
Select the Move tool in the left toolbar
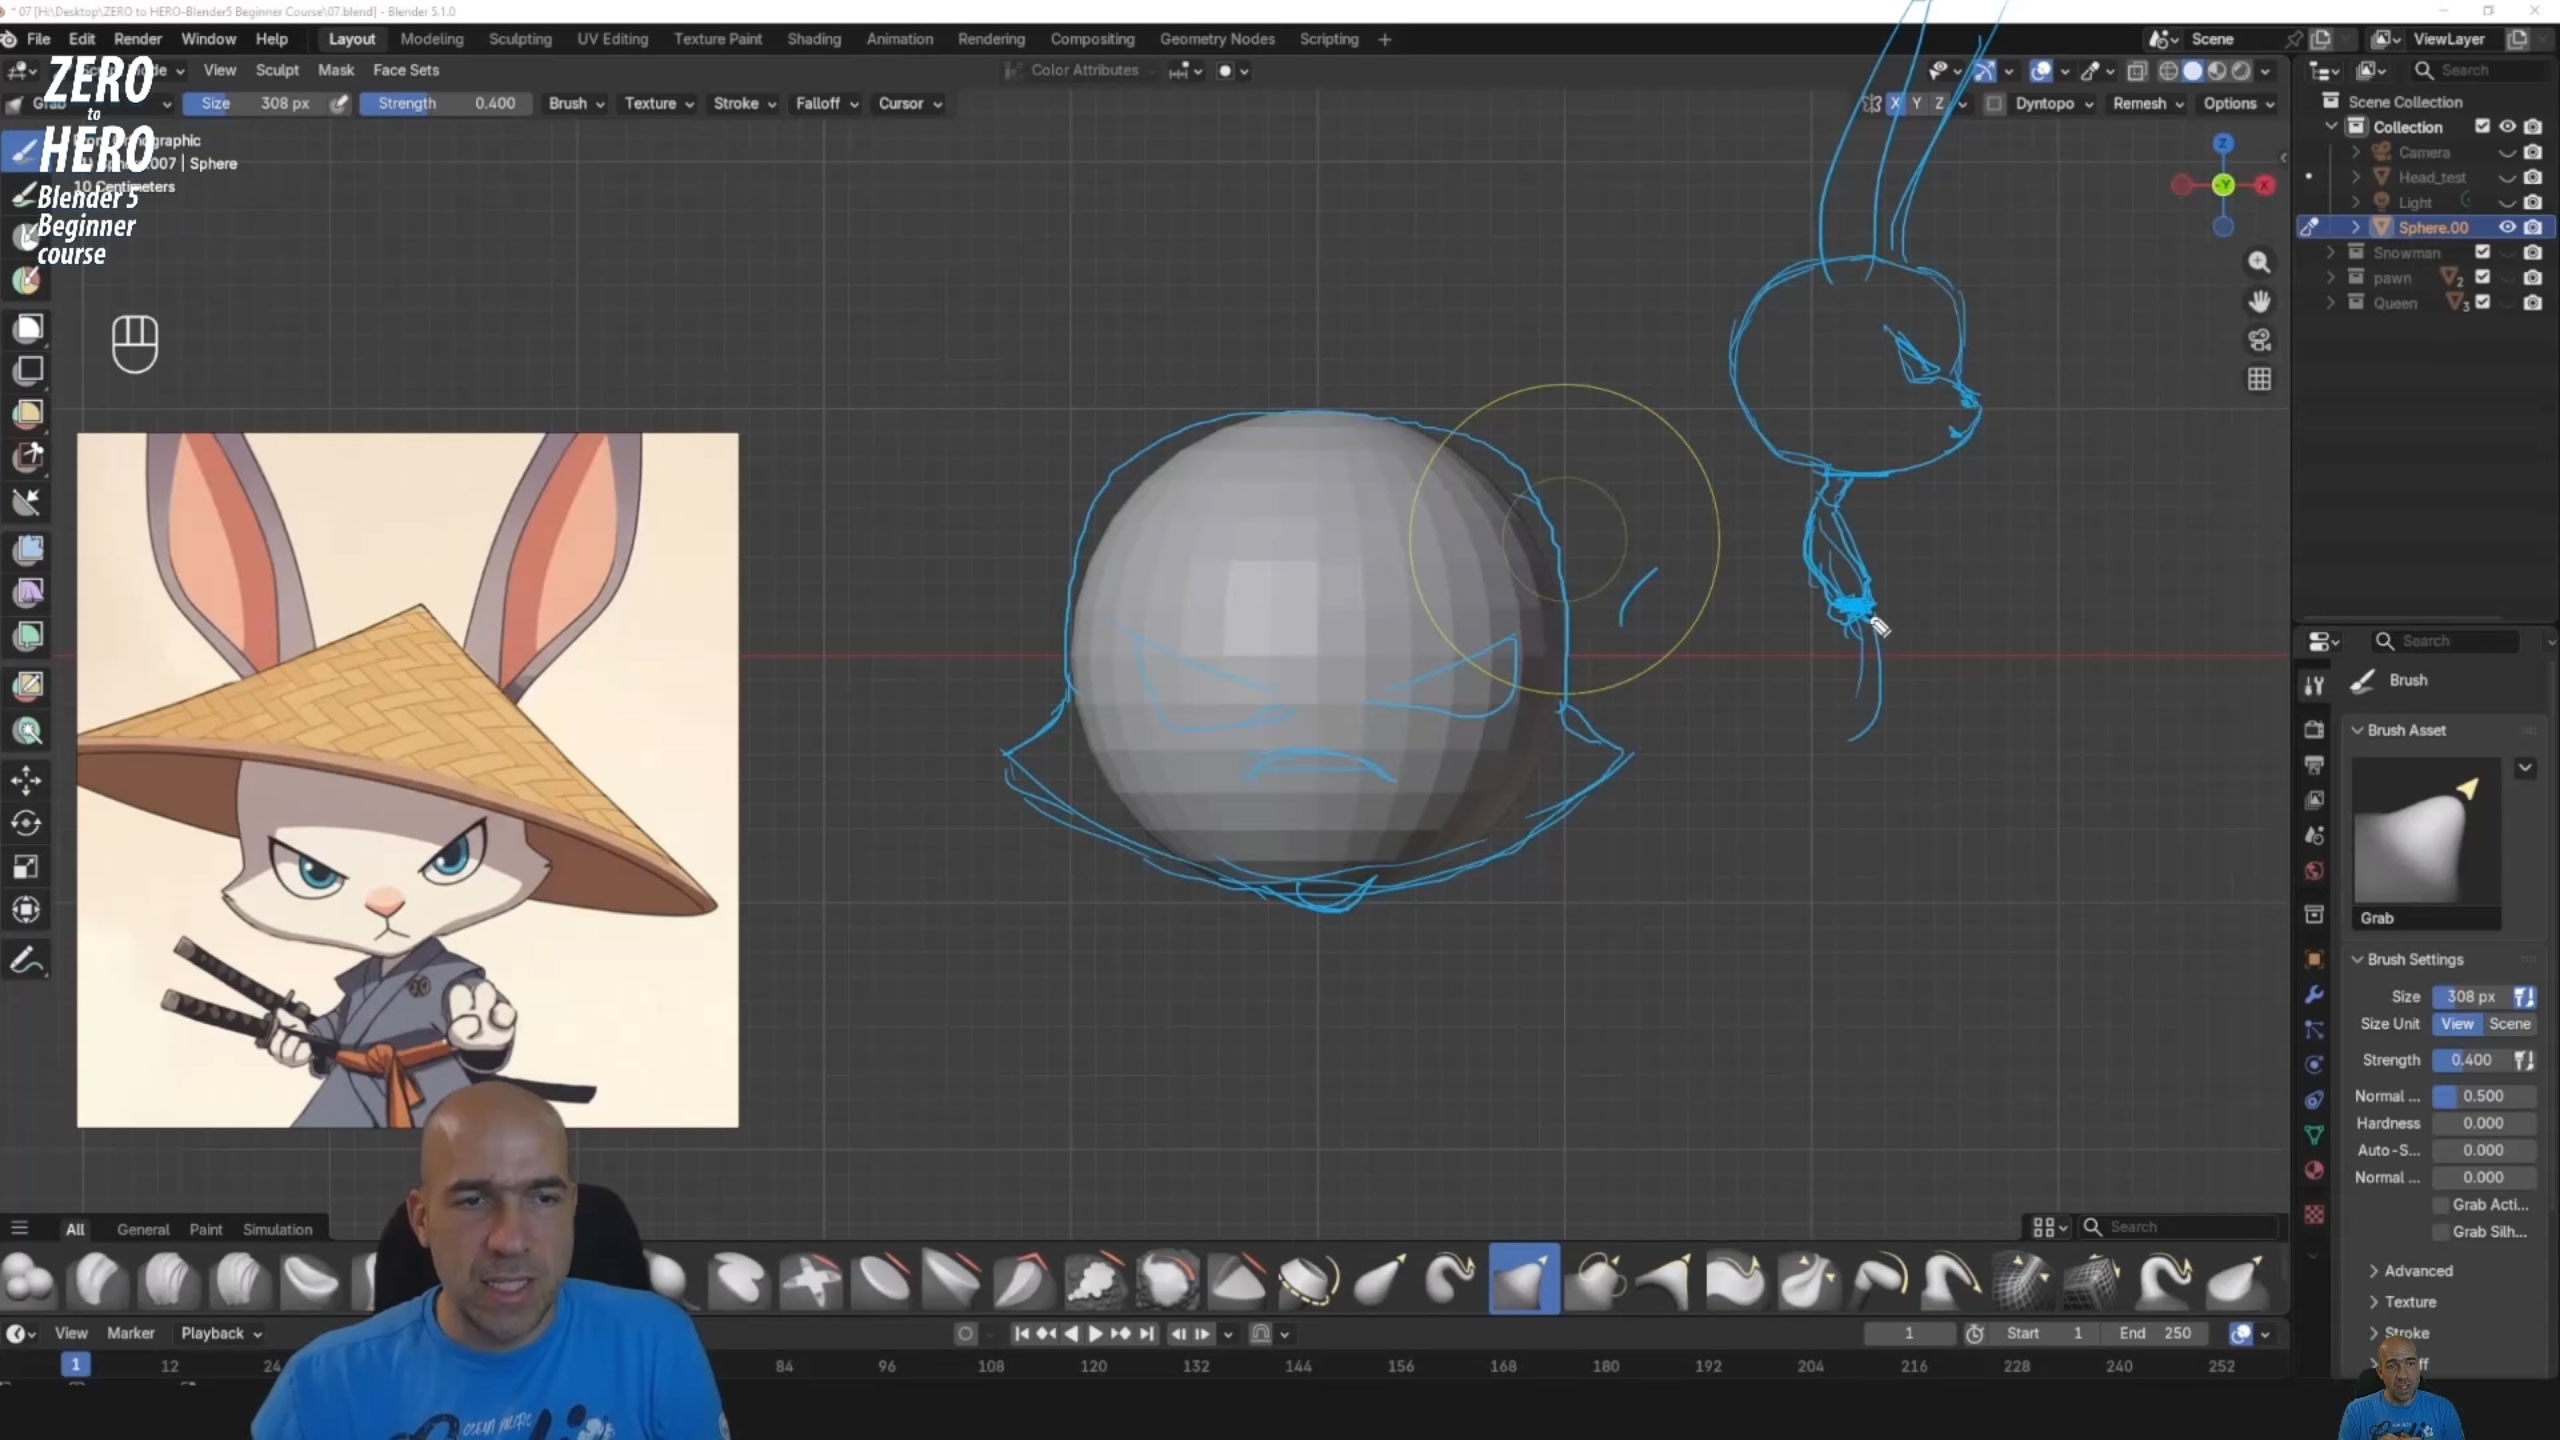point(27,780)
